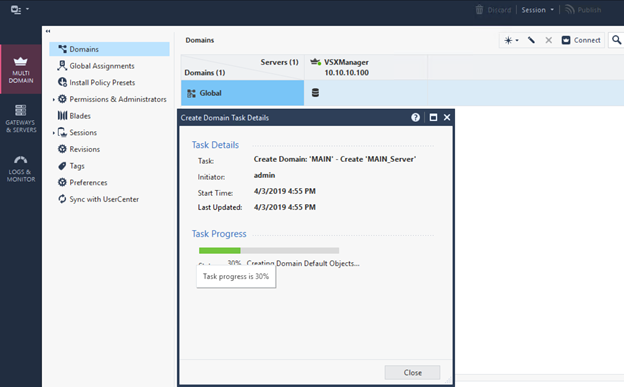The image size is (624, 387).
Task: Select the Sessions item
Action: click(83, 133)
